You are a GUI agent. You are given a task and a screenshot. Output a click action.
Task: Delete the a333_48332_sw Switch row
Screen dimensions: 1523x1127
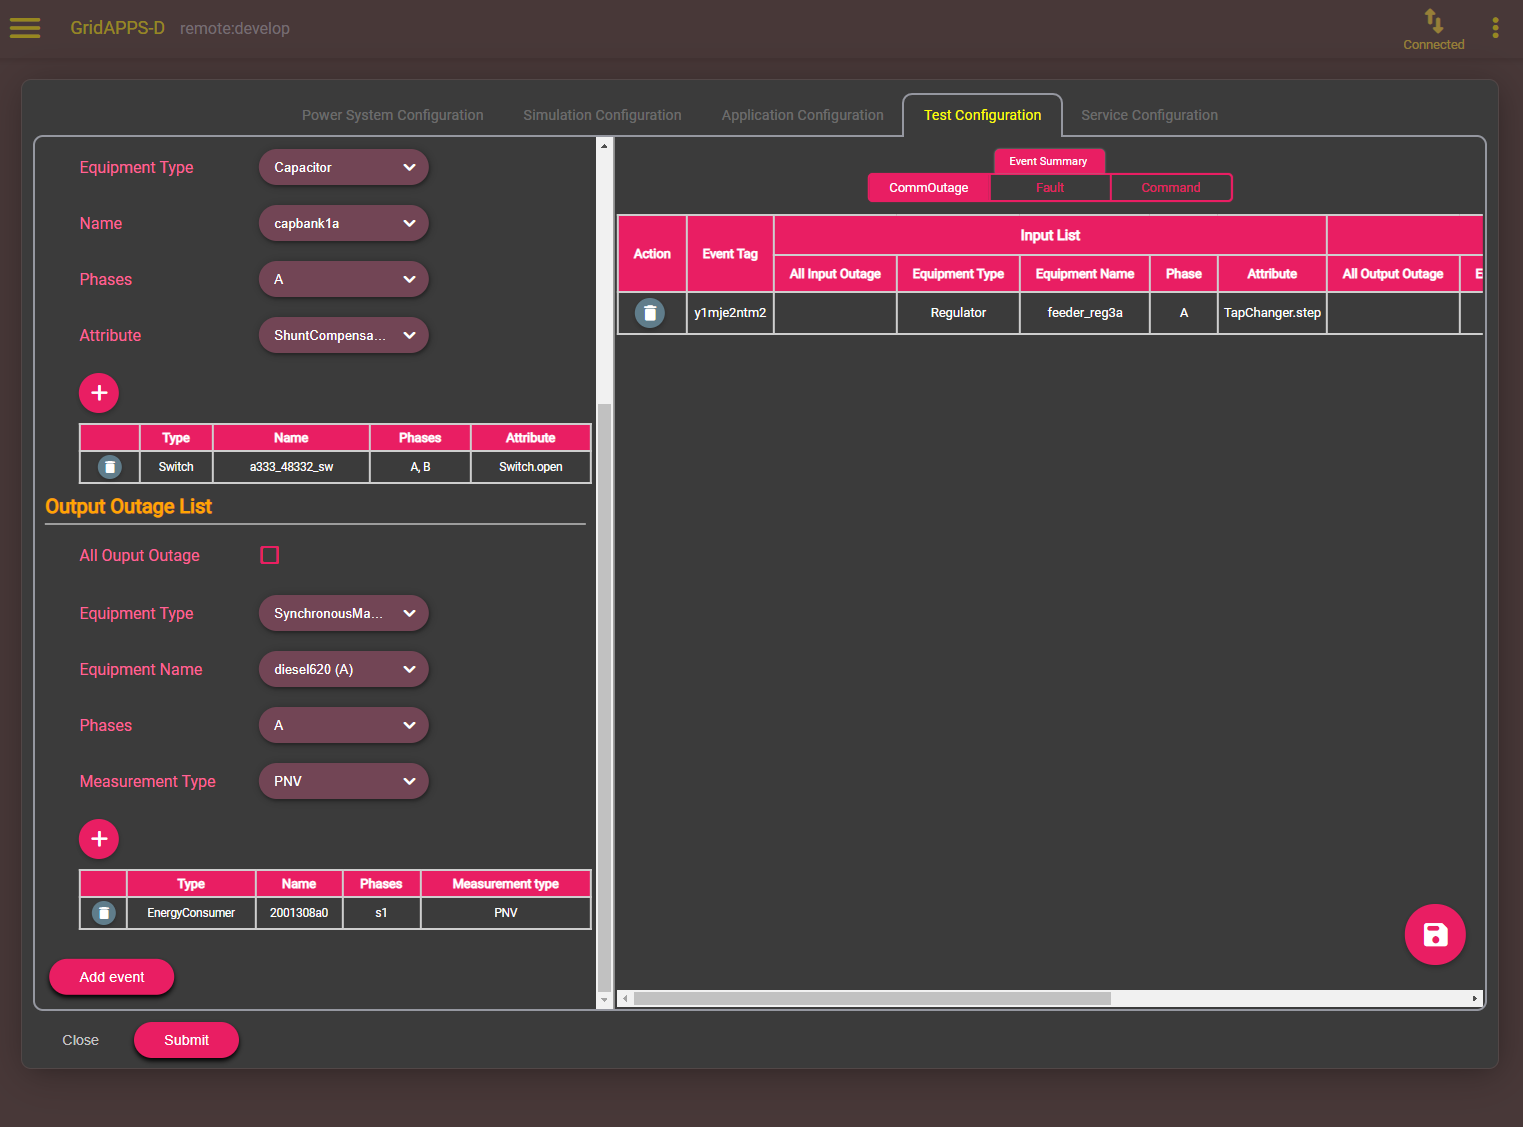(110, 467)
